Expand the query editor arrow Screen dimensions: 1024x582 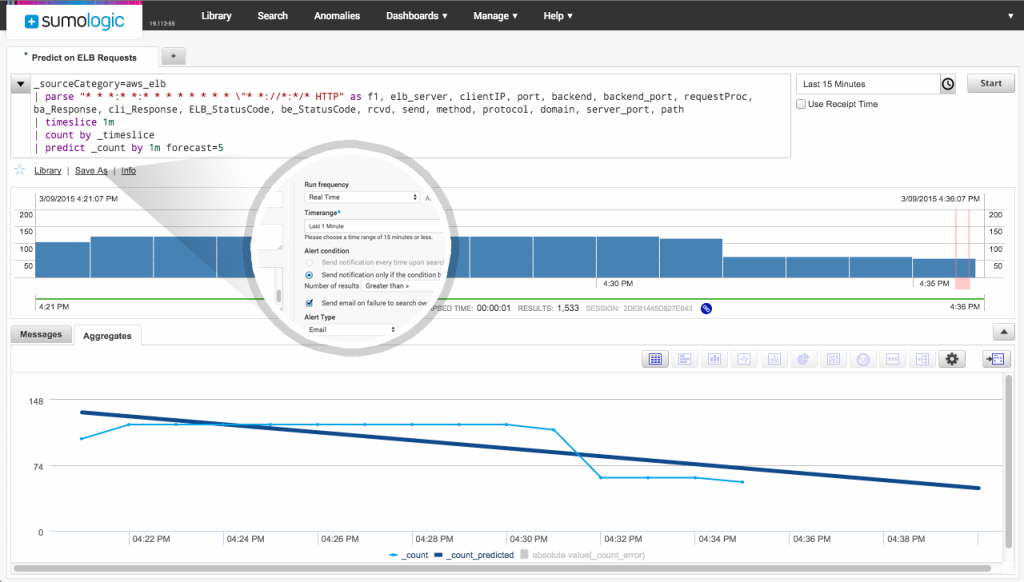[20, 84]
